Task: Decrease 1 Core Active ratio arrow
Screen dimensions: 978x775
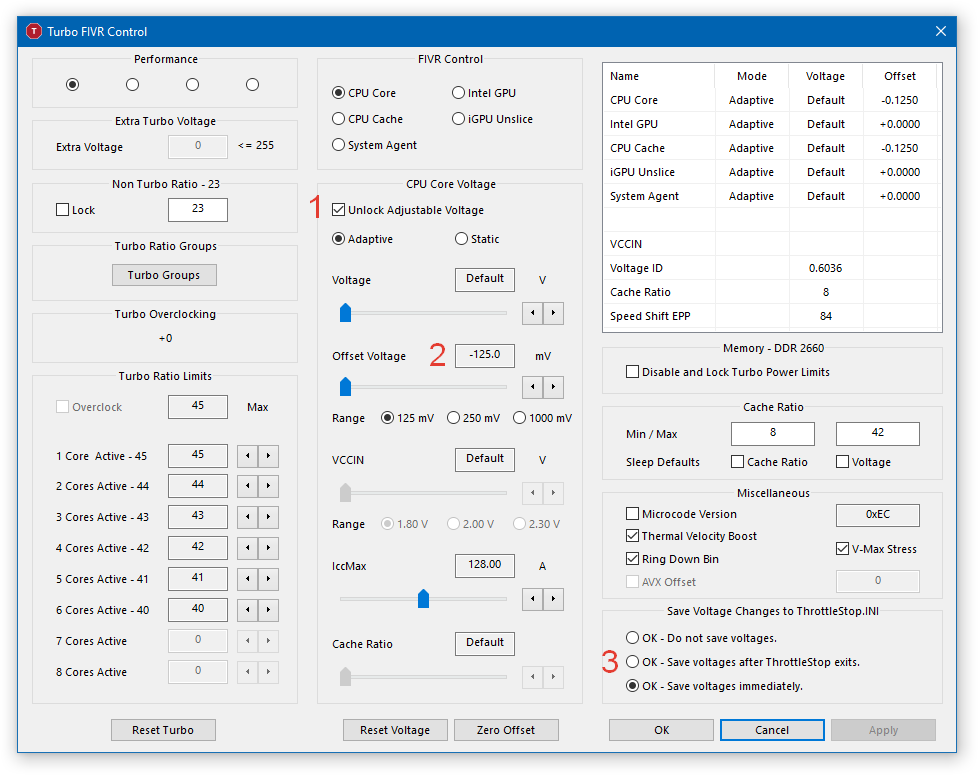Action: coord(248,456)
